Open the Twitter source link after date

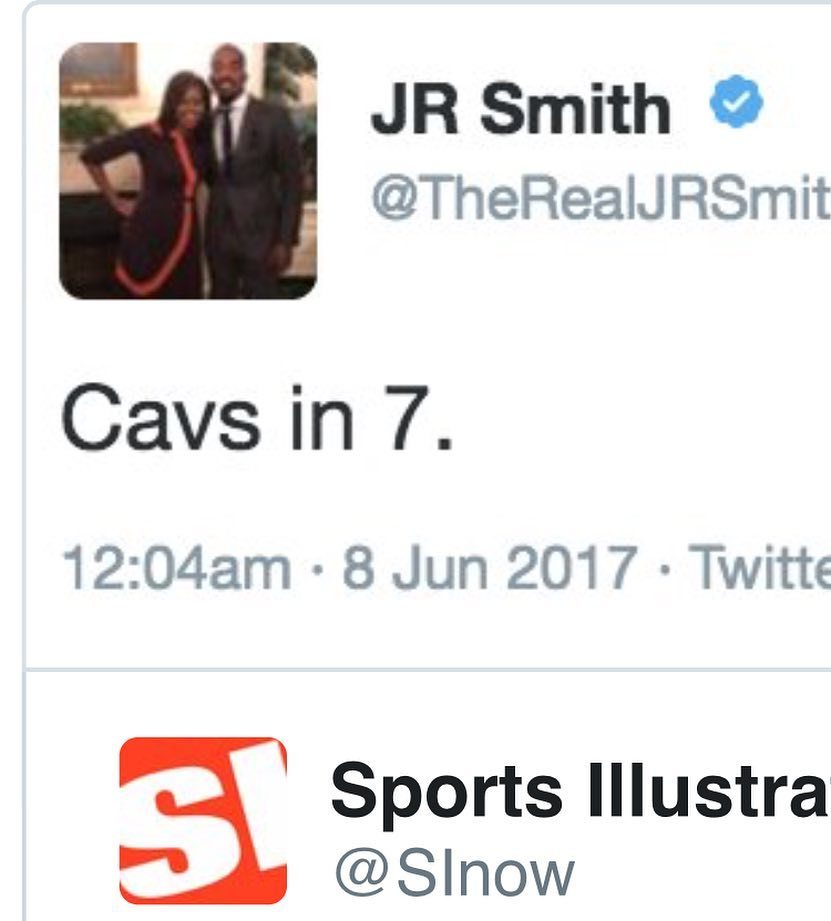click(x=759, y=567)
